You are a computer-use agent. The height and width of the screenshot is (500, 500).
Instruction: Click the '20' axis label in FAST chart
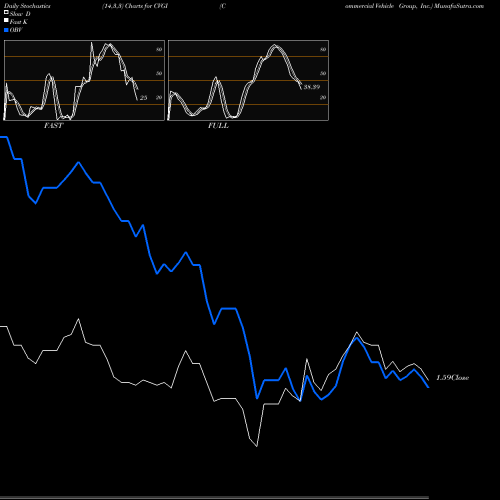[159, 97]
